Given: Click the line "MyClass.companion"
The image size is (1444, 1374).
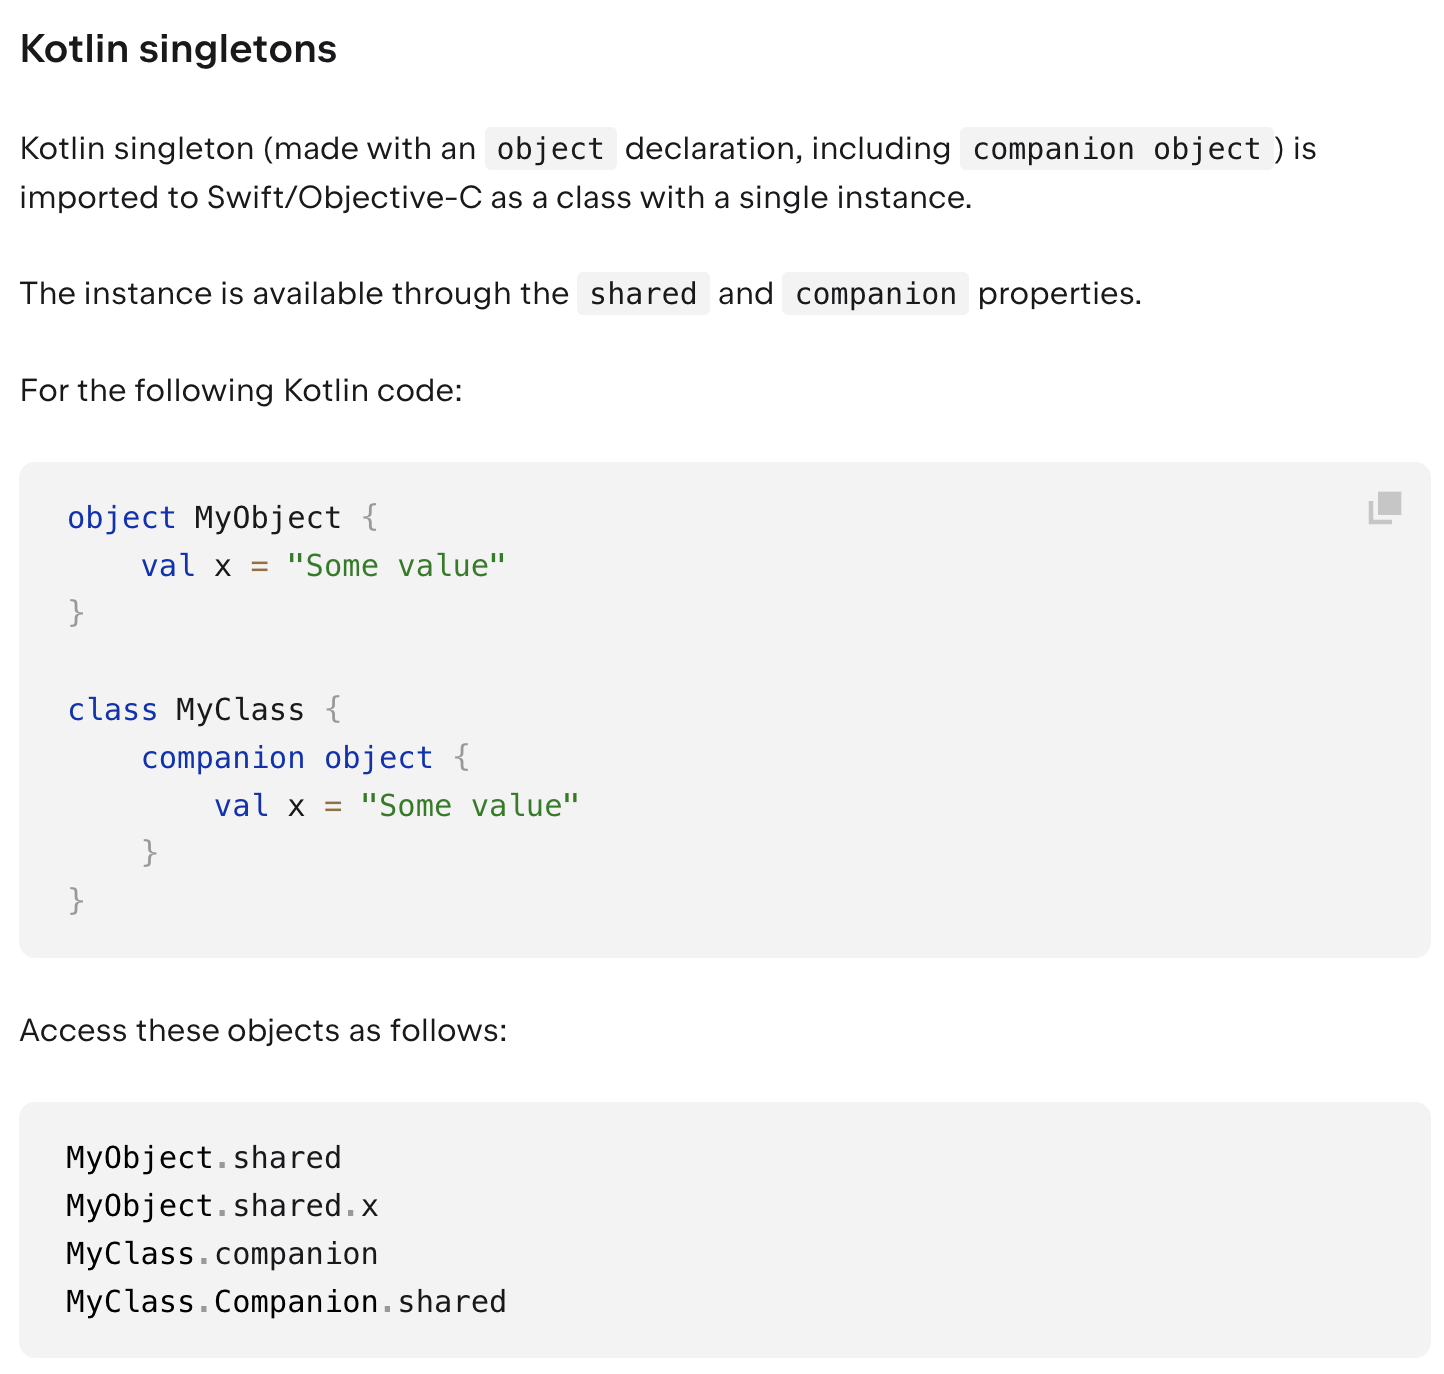Looking at the screenshot, I should [222, 1253].
